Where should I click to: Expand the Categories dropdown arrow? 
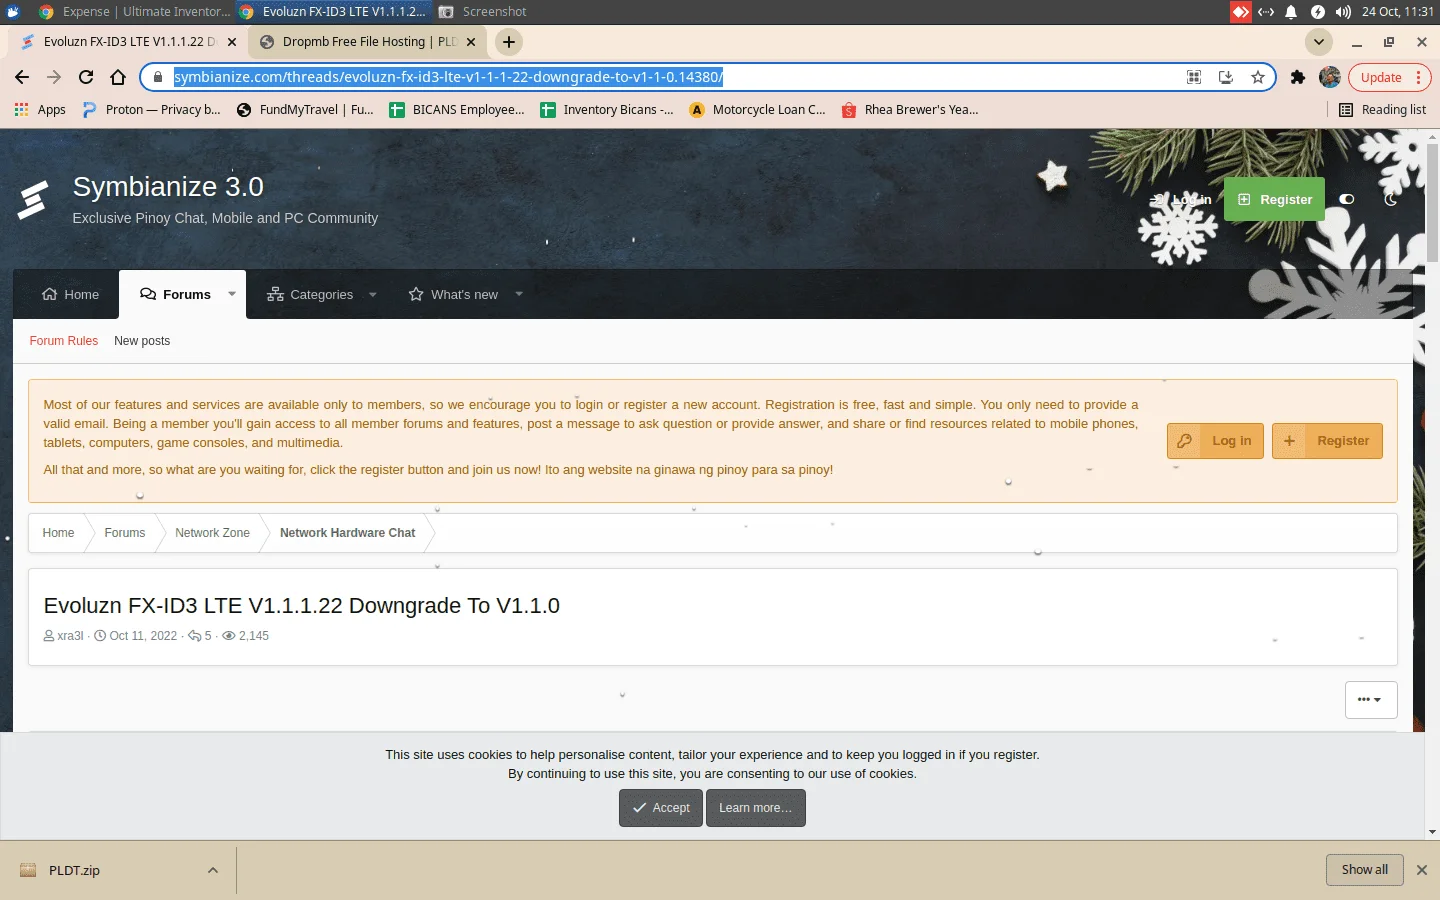coord(373,294)
